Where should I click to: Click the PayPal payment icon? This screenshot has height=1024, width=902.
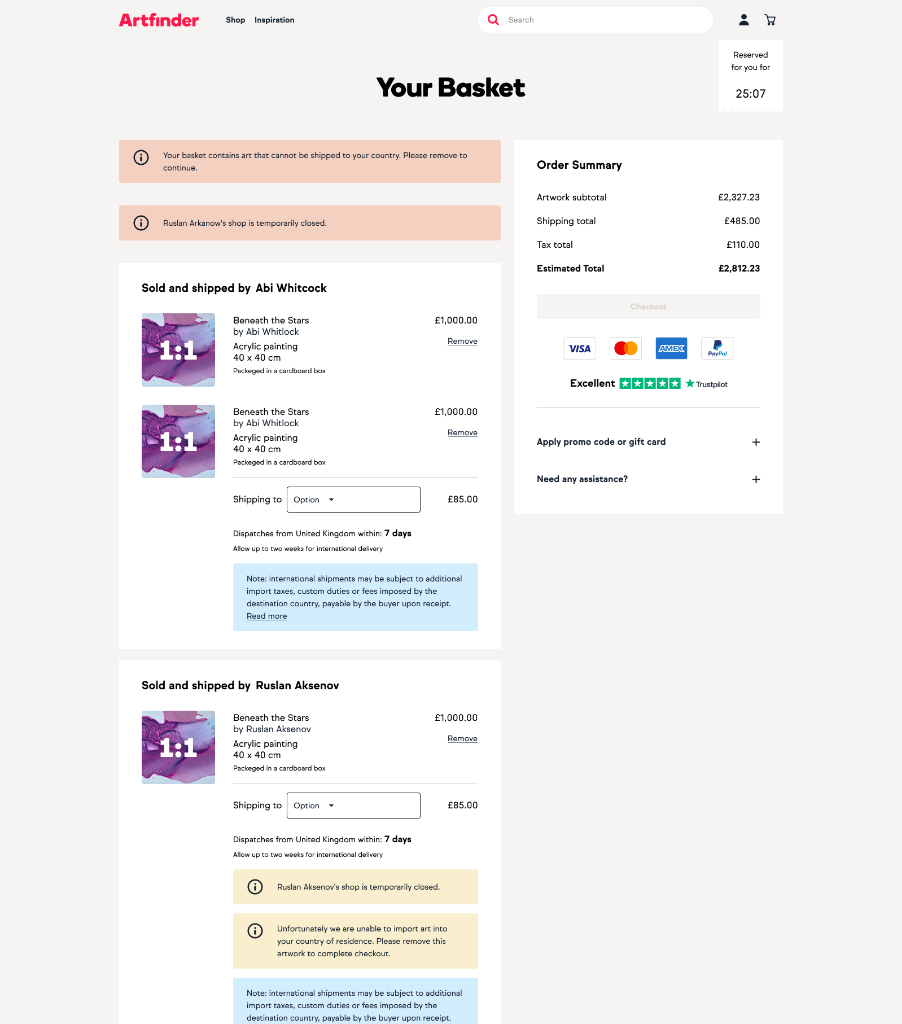[x=717, y=349]
